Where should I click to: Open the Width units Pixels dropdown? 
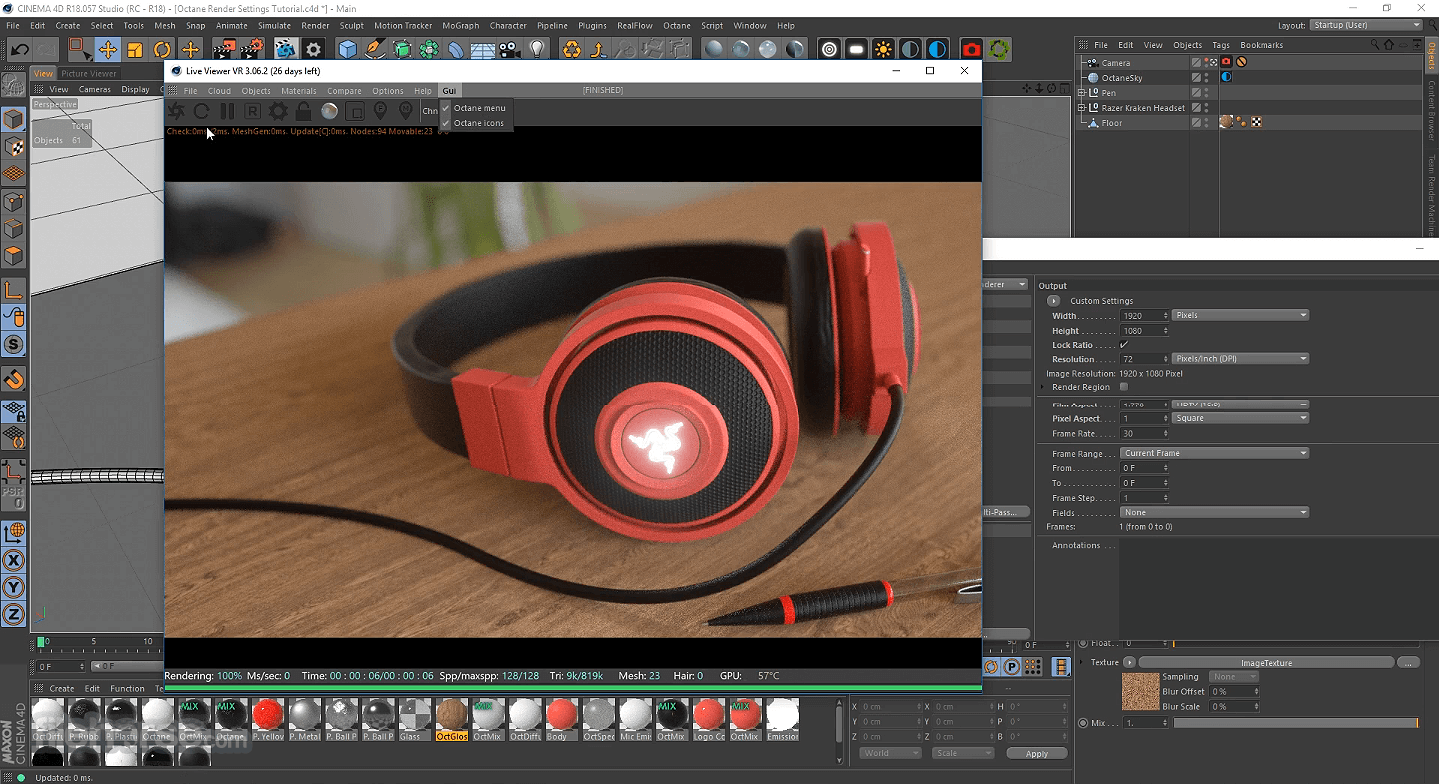1240,315
